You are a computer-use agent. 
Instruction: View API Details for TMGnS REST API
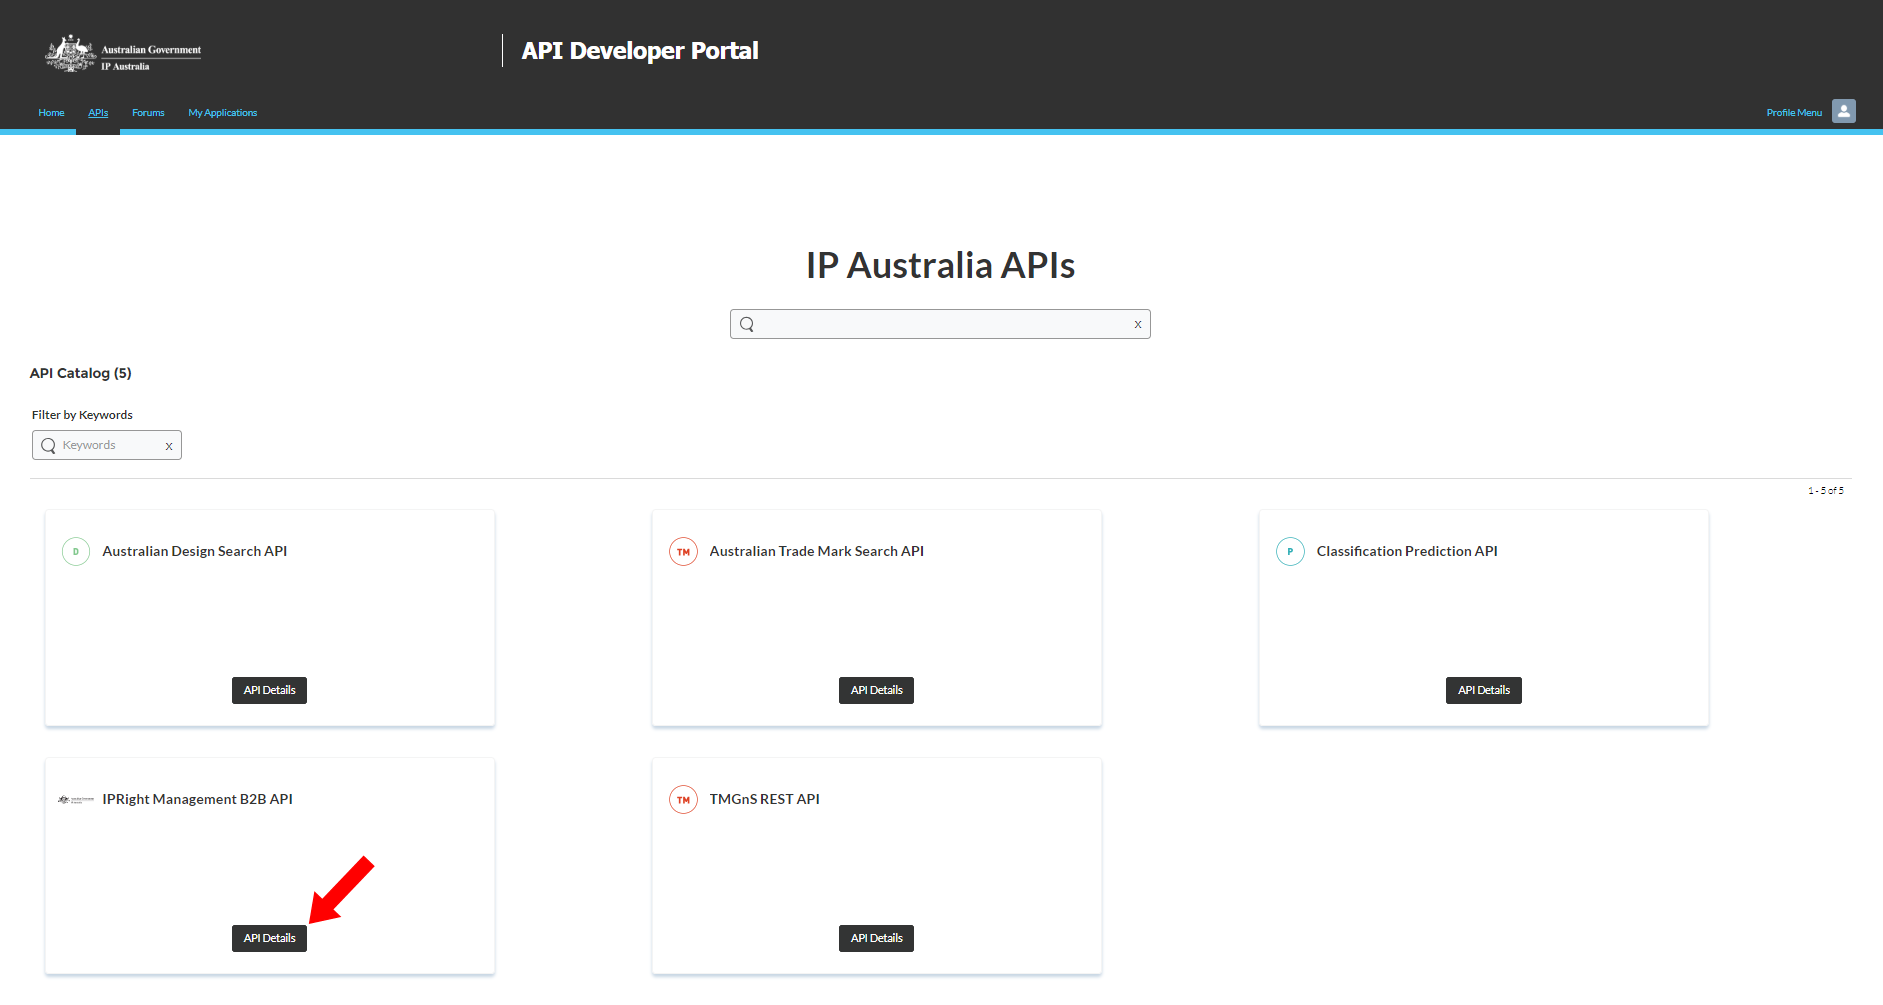pyautogui.click(x=876, y=939)
